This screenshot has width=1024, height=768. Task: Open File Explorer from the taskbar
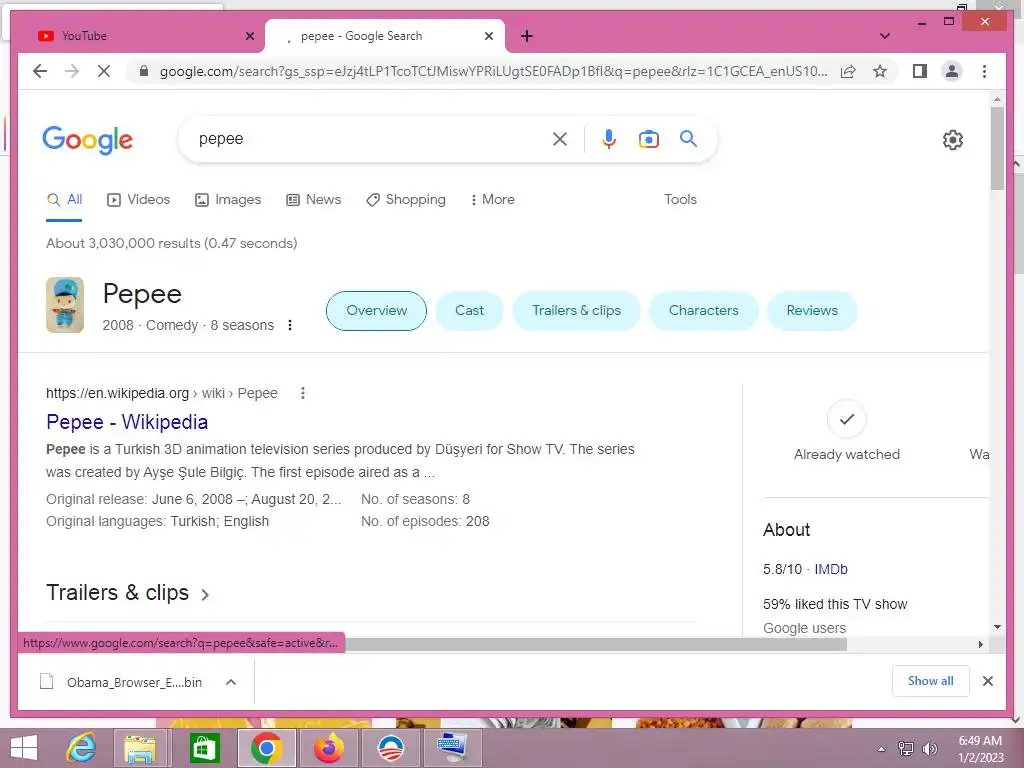(x=141, y=748)
